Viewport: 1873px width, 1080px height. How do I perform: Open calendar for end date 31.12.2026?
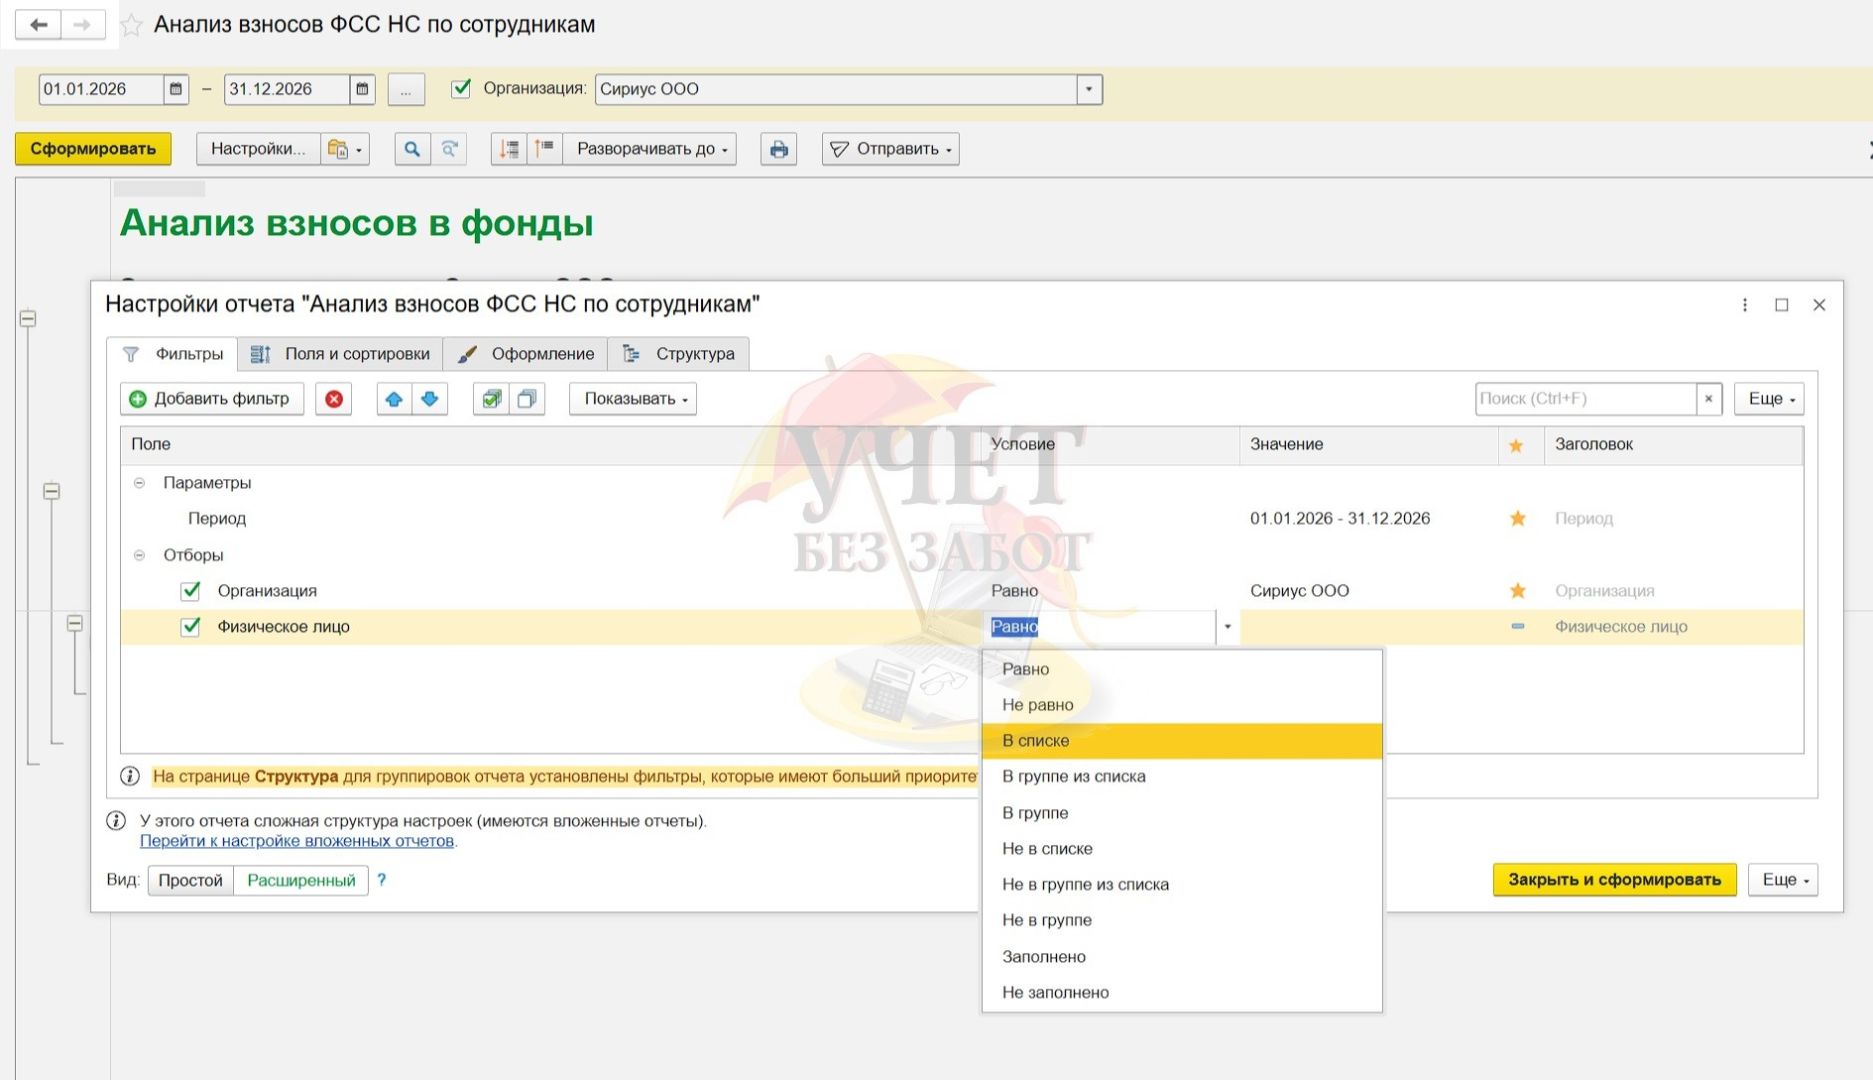(x=362, y=89)
